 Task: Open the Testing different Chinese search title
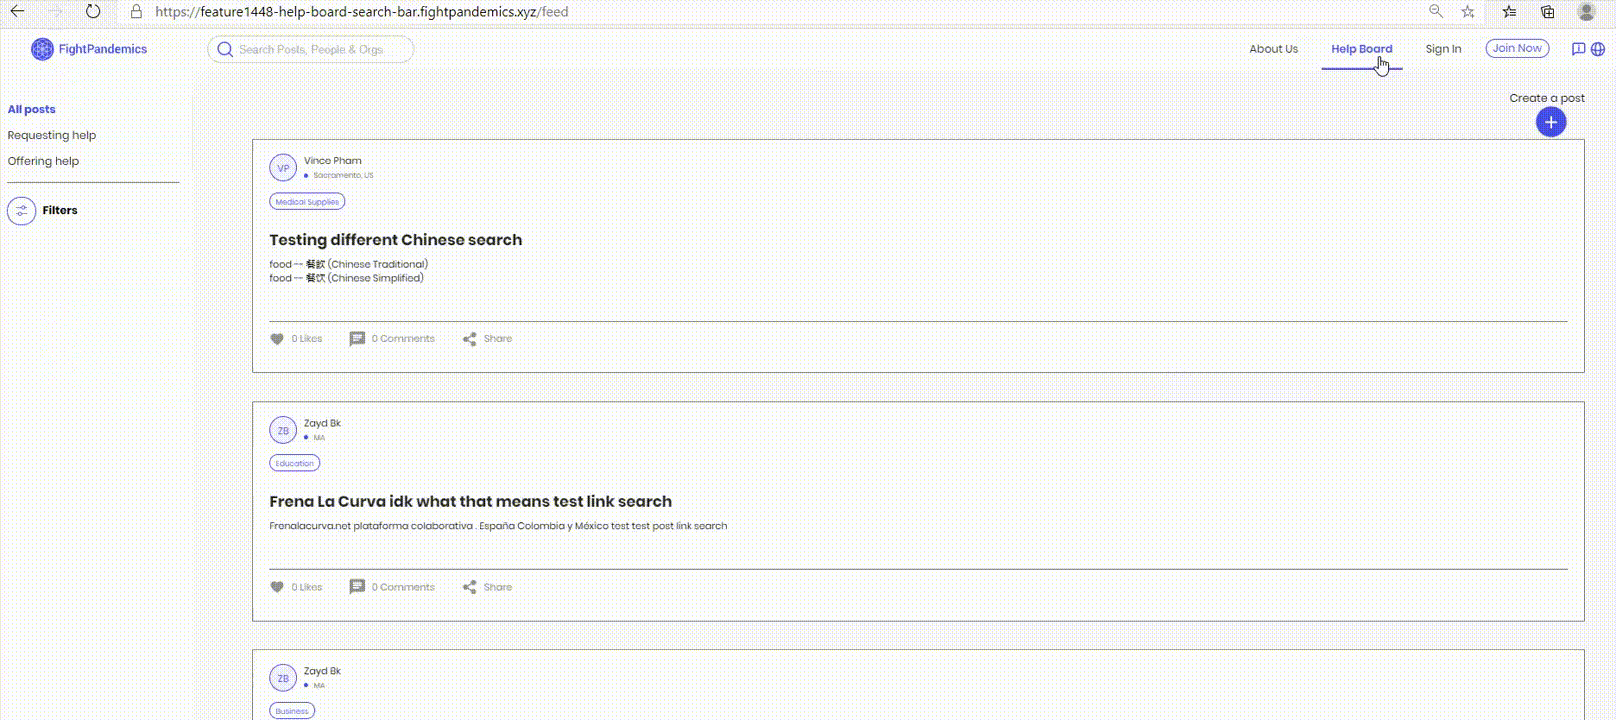(x=395, y=240)
